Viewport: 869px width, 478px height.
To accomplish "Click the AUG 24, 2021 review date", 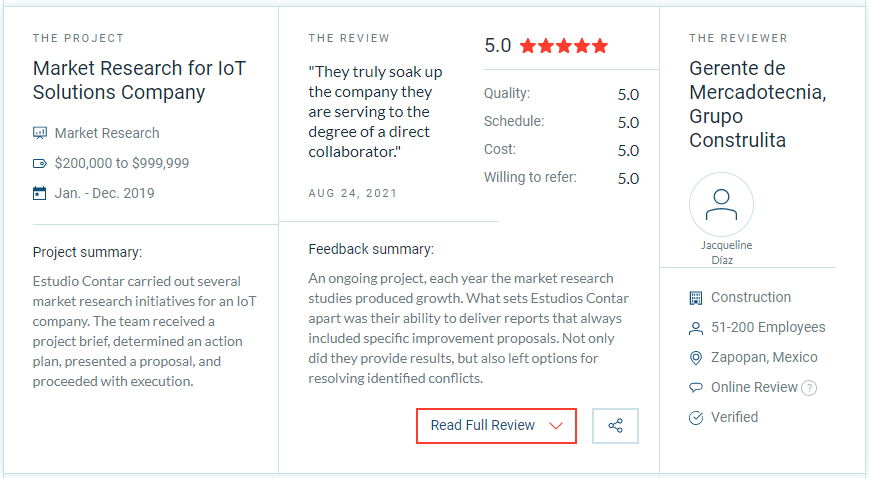I will 352,193.
